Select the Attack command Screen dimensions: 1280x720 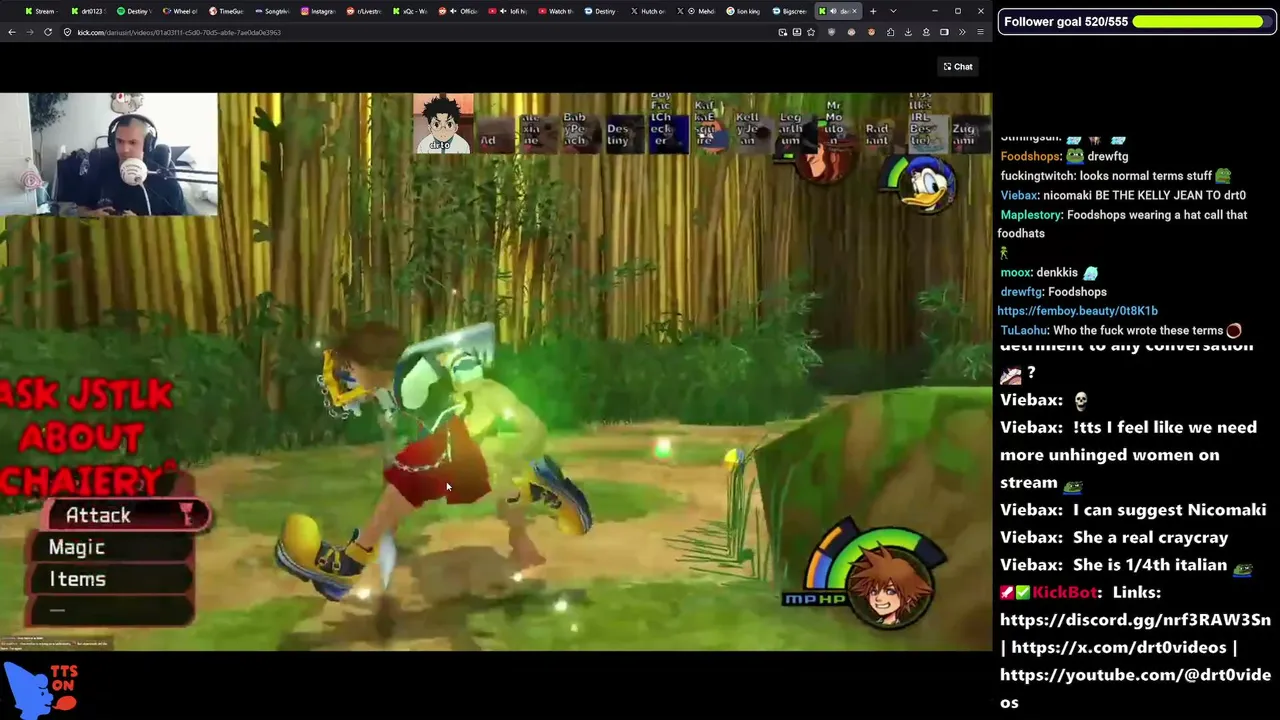(x=127, y=515)
